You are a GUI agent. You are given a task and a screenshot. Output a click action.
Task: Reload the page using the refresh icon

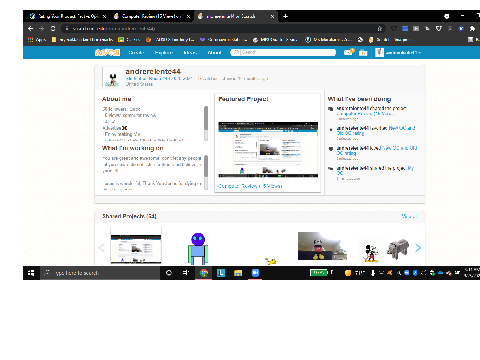click(53, 29)
